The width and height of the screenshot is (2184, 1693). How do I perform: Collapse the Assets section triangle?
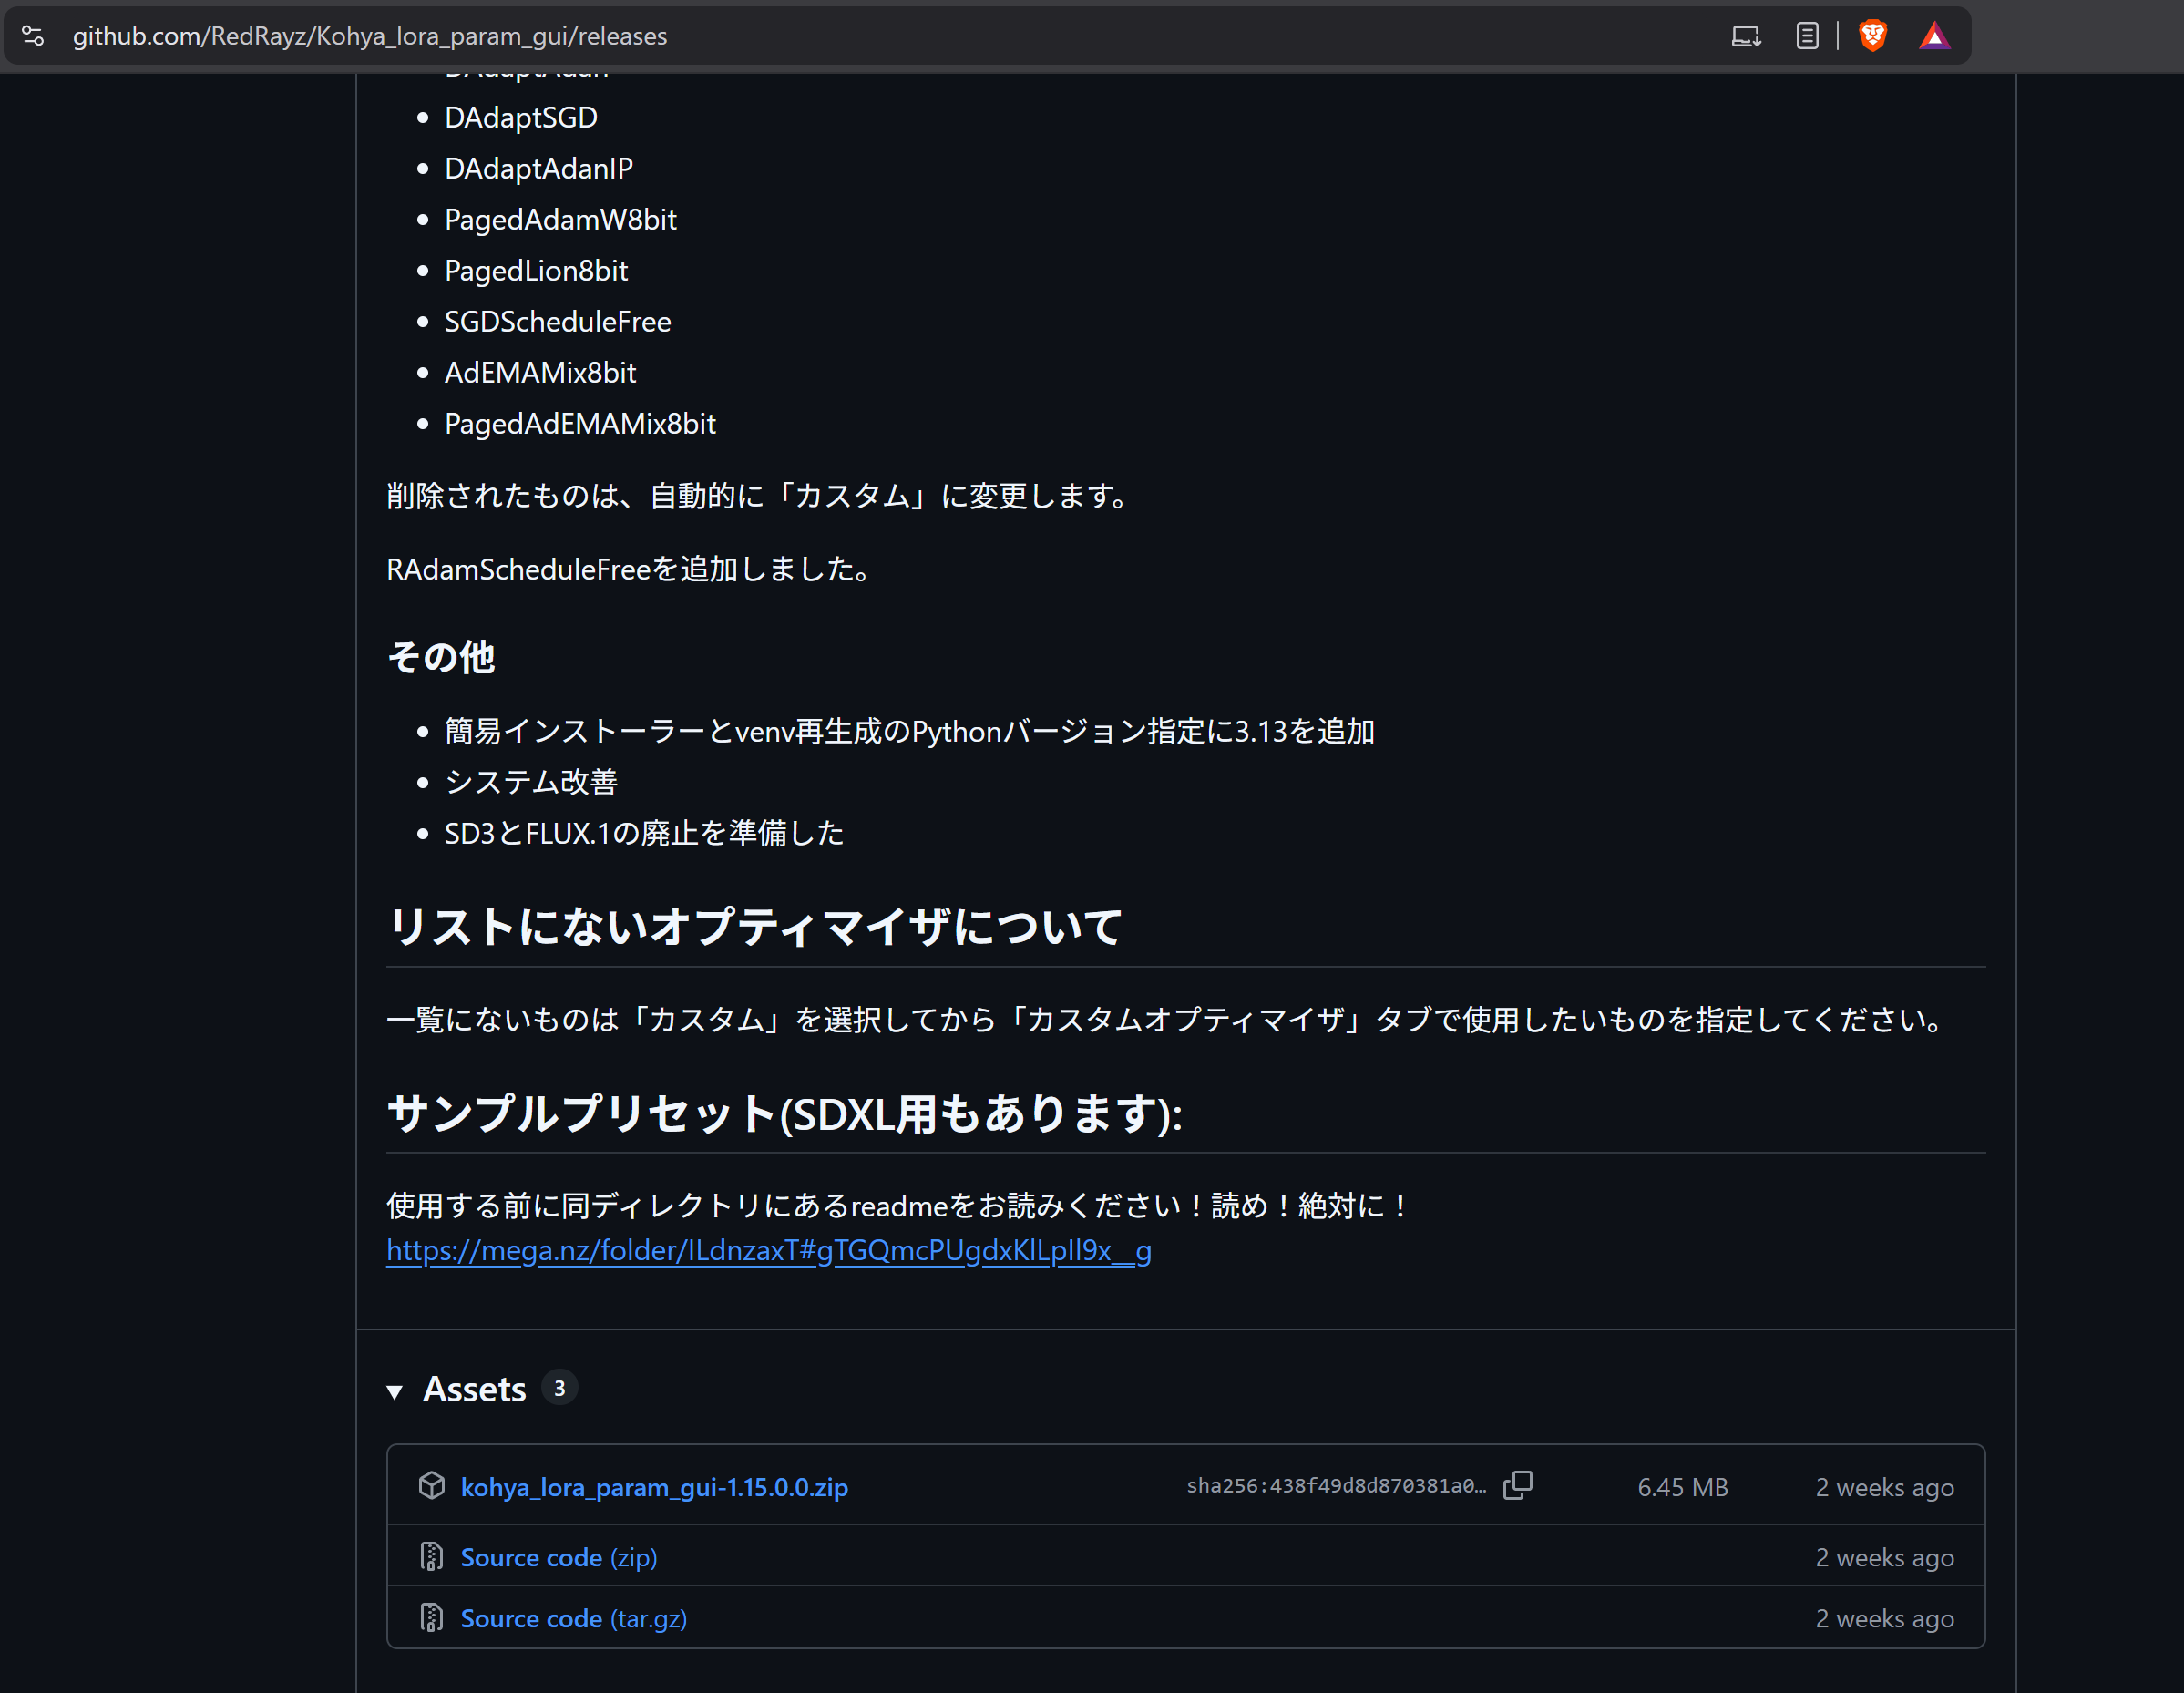coord(395,1391)
